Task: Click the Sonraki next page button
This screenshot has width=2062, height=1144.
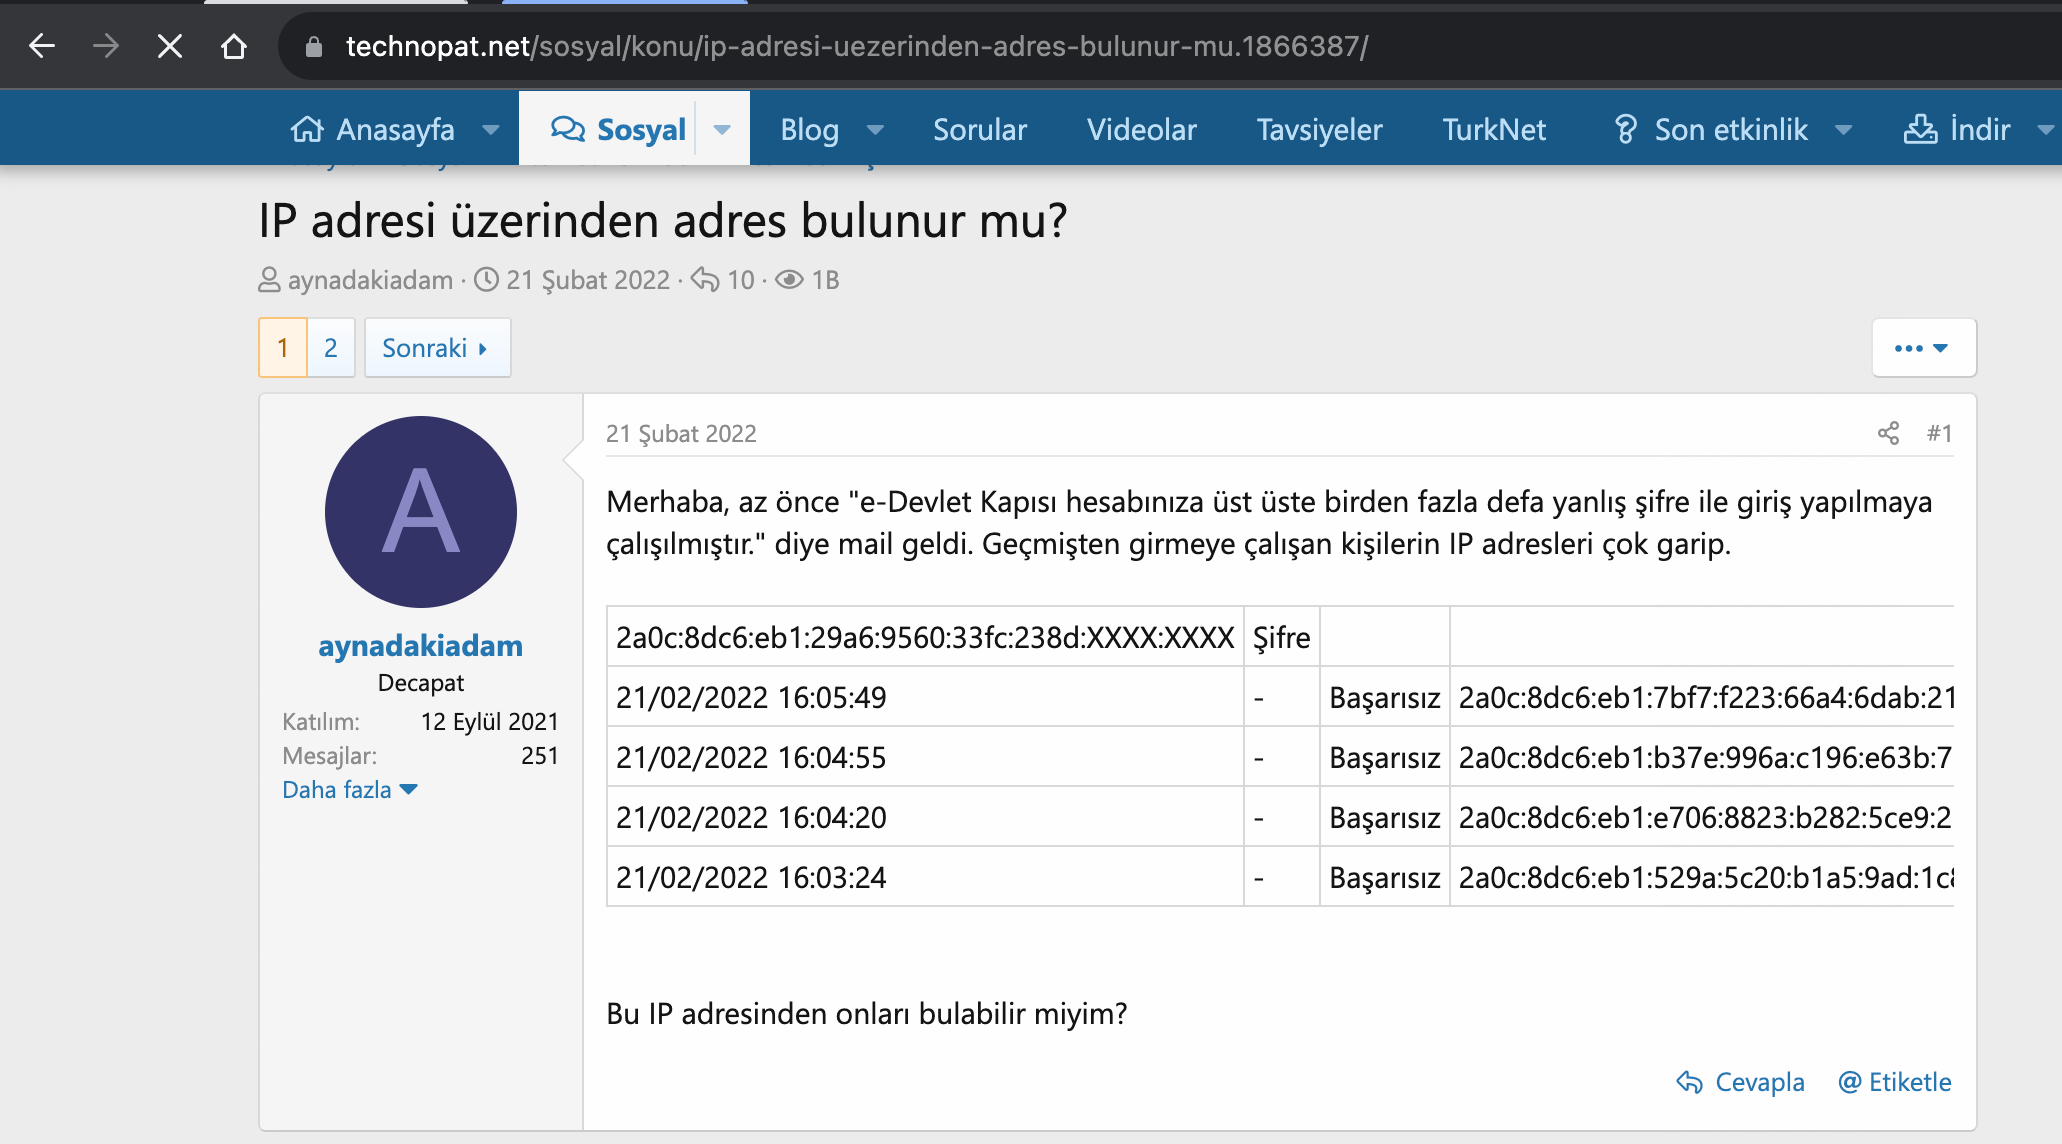Action: click(437, 348)
